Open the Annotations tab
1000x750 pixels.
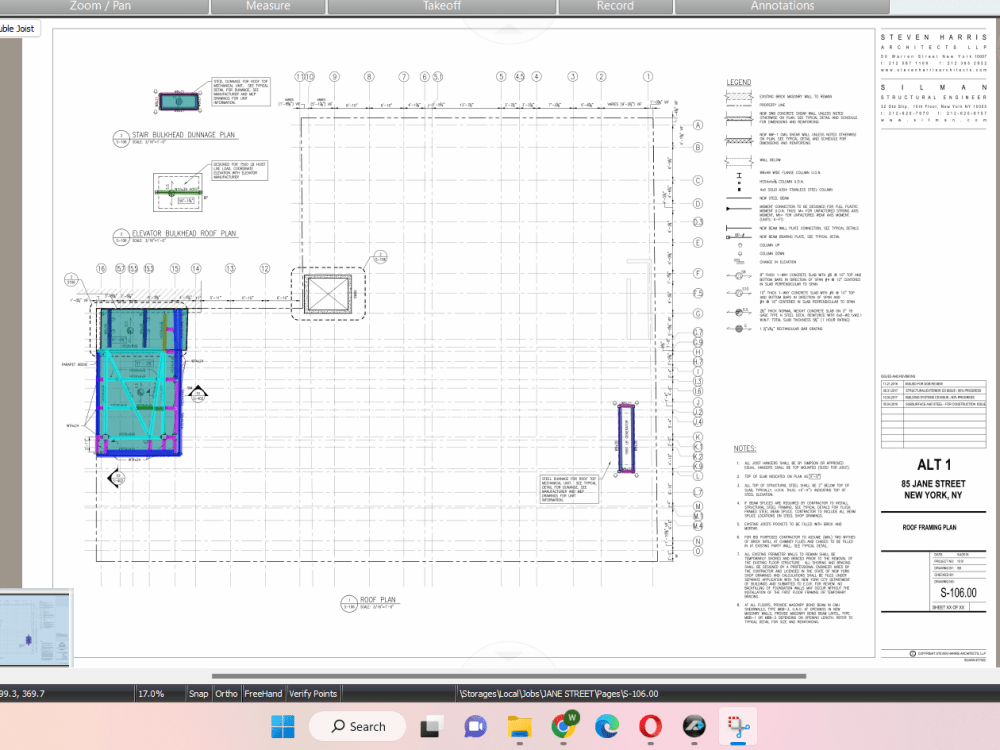click(x=782, y=6)
